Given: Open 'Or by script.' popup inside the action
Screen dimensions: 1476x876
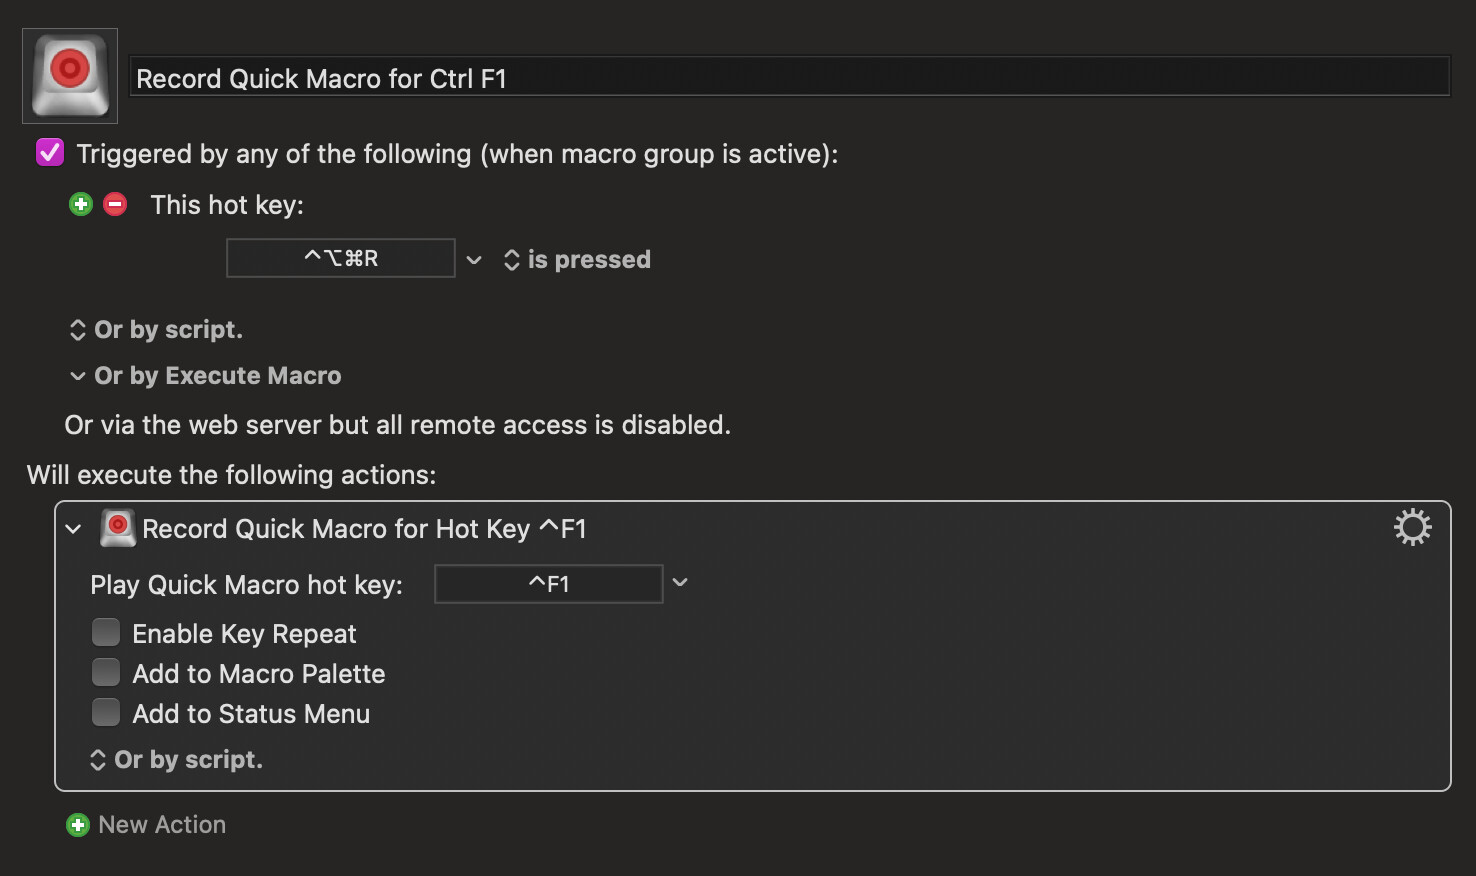Looking at the screenshot, I should [x=176, y=760].
